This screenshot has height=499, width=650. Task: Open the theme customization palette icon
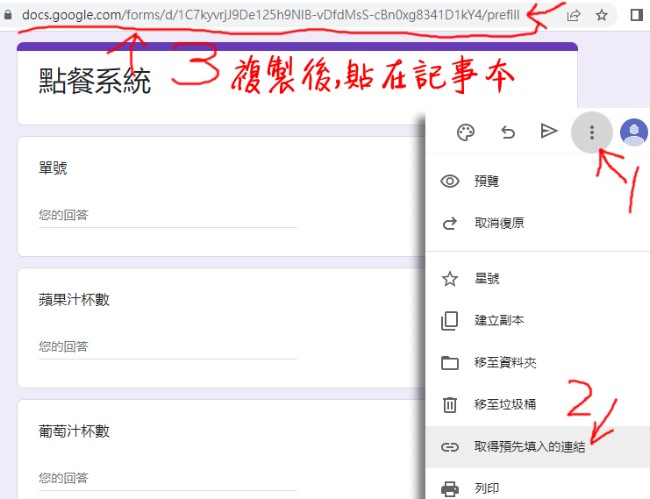pyautogui.click(x=465, y=132)
